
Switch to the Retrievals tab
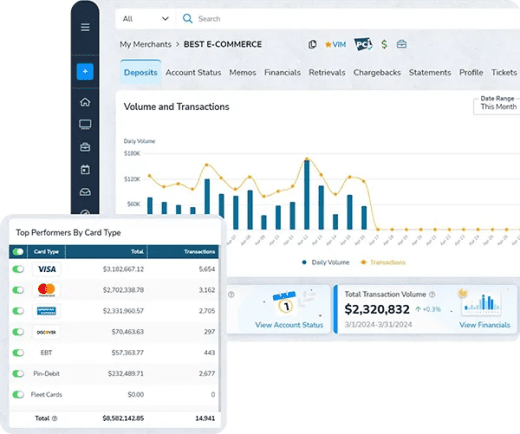click(x=327, y=72)
